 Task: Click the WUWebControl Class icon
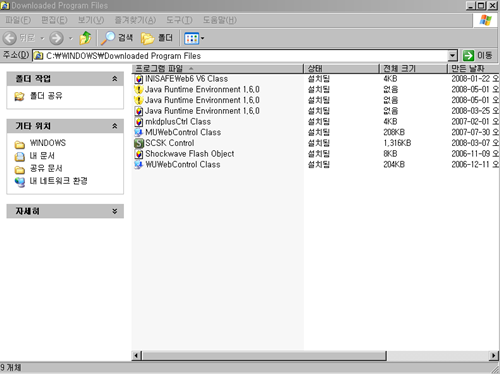point(139,164)
